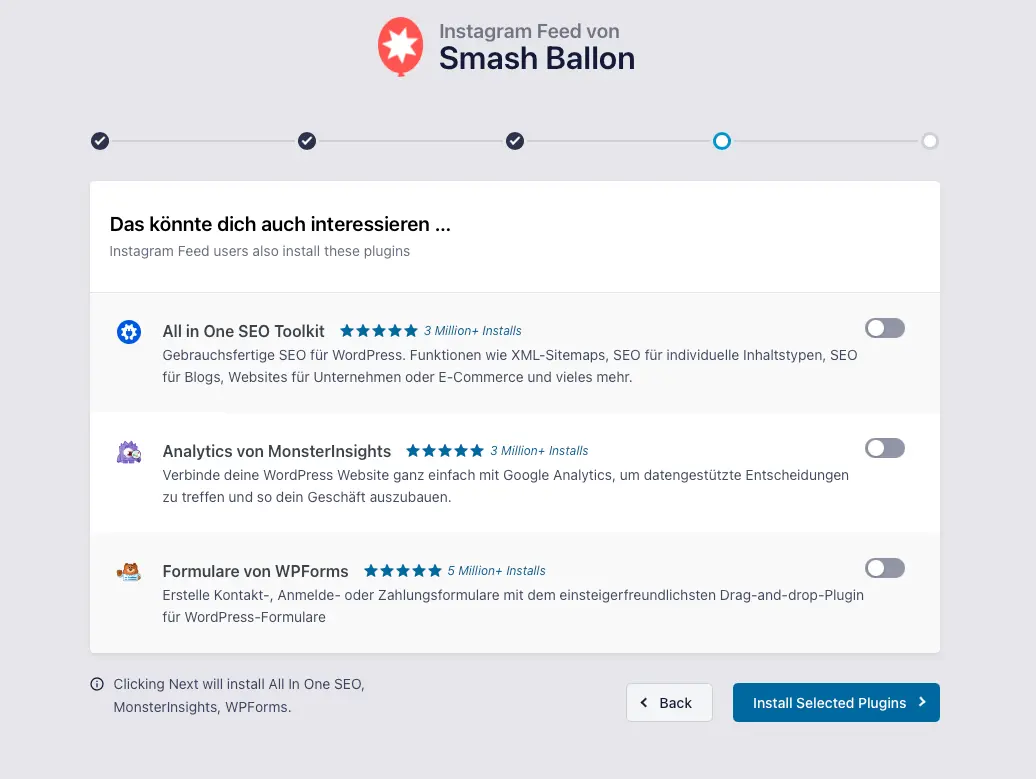This screenshot has height=779, width=1036.
Task: Click the Formulare von WPForms title
Action: 256,571
